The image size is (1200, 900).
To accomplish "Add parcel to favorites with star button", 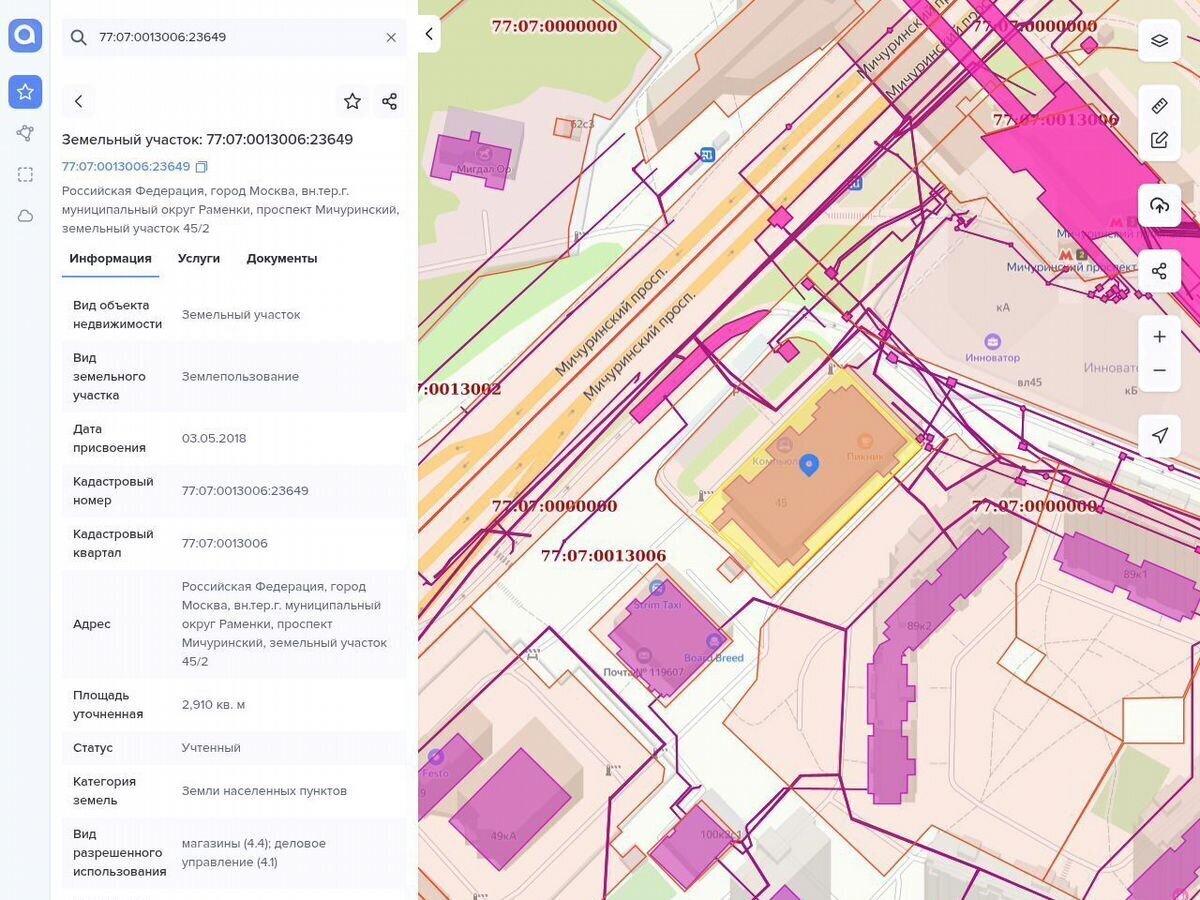I will coord(352,101).
